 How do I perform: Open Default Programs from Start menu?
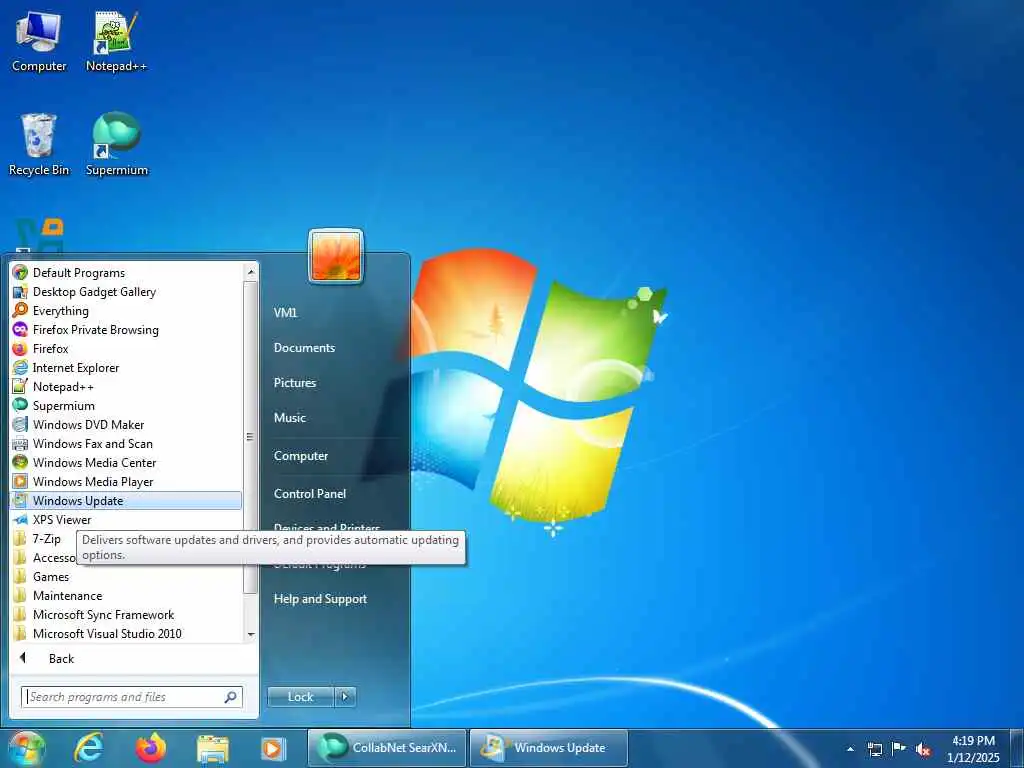pos(126,273)
